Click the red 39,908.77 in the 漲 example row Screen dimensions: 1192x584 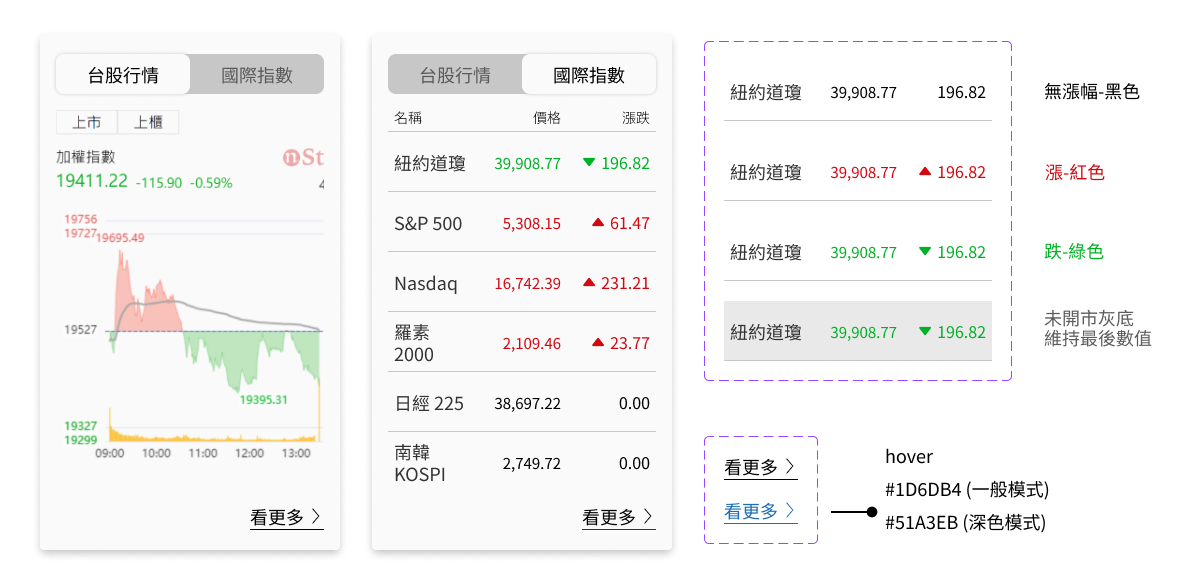pos(864,173)
